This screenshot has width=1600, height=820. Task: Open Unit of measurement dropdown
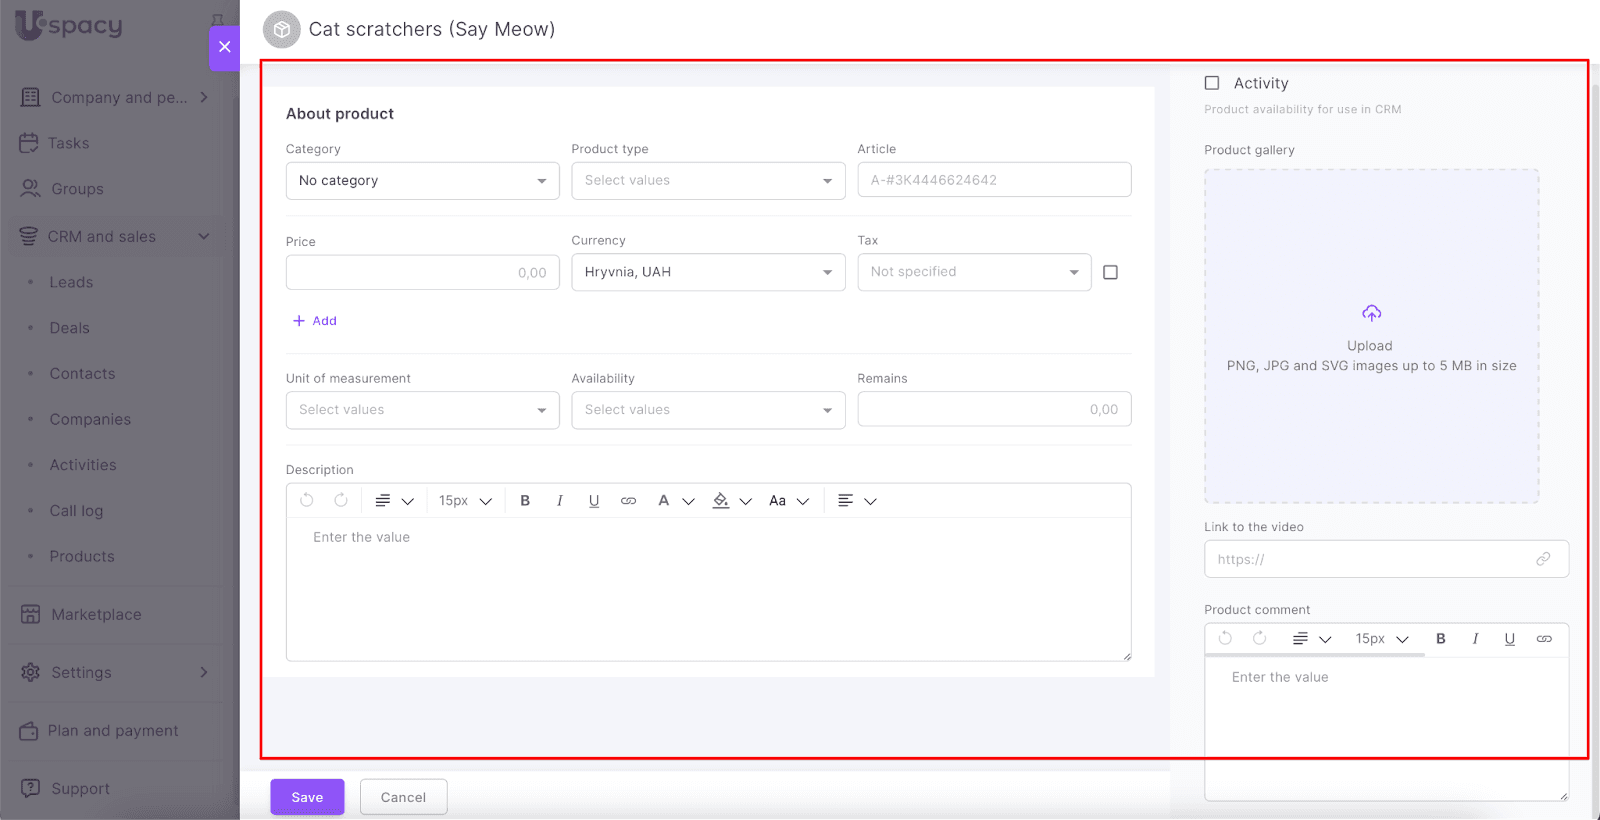tap(422, 410)
